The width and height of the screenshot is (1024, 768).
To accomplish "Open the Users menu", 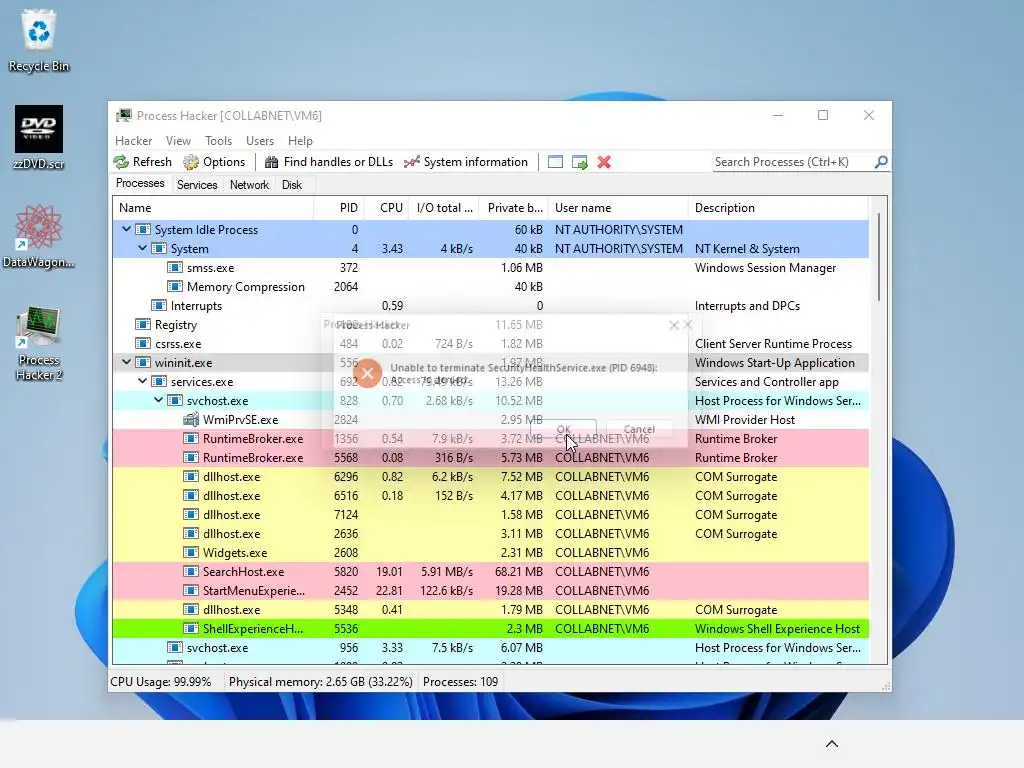I will coord(260,140).
